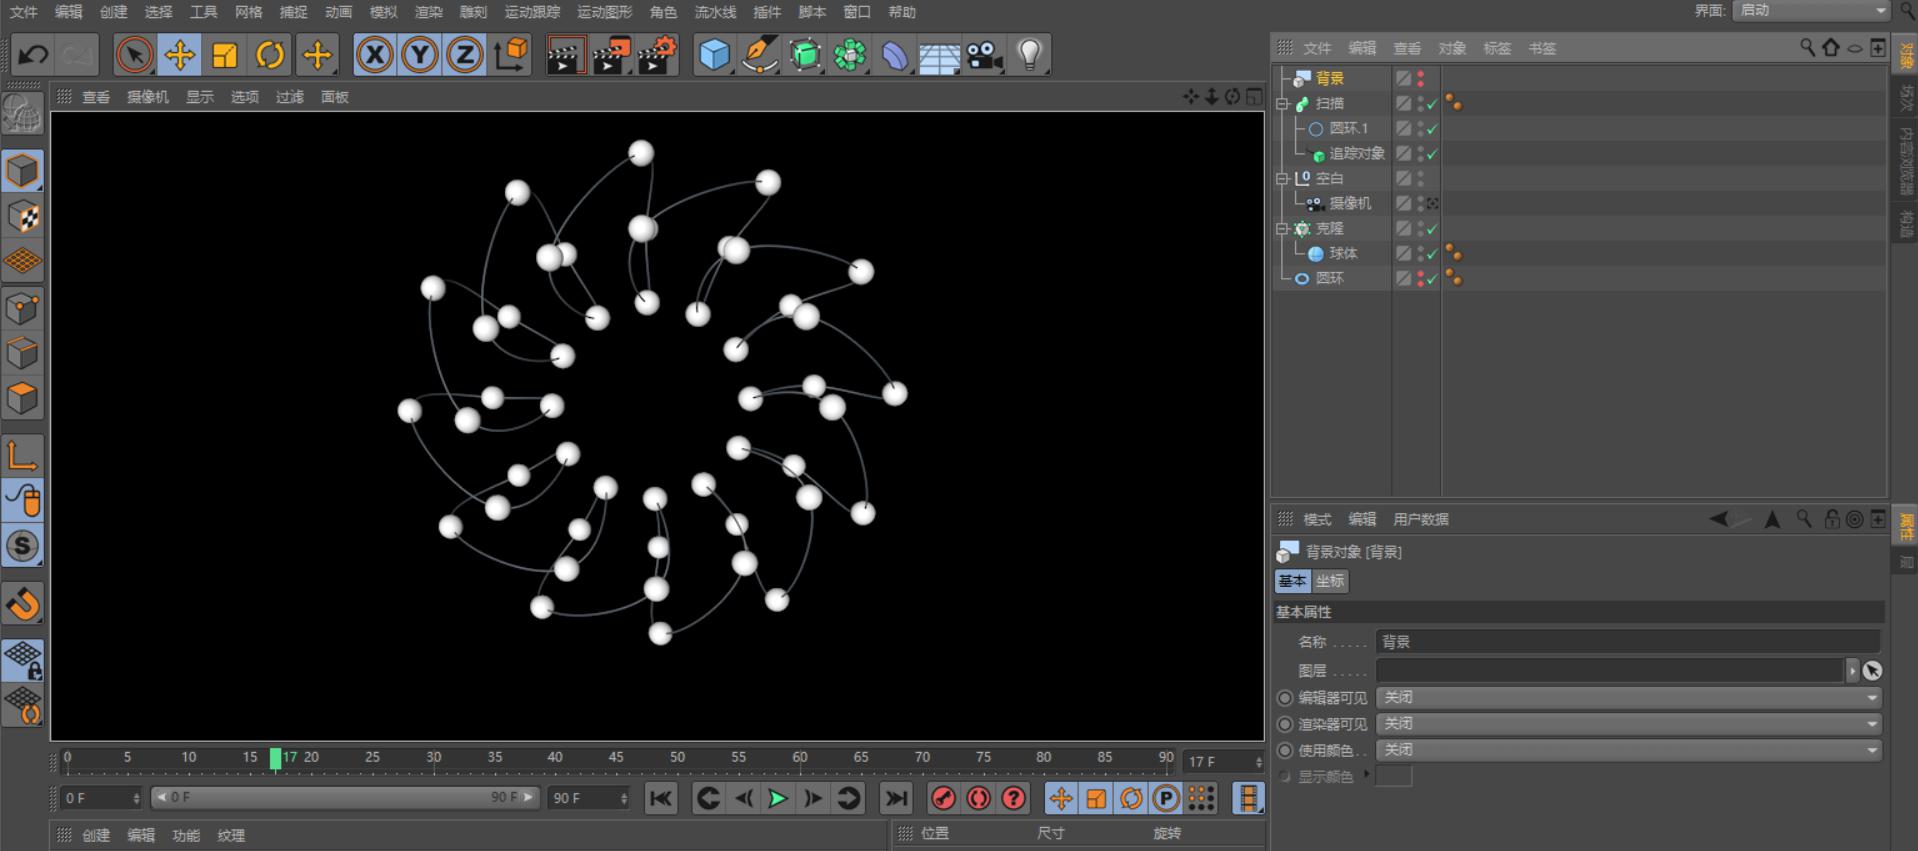Screen dimensions: 1918x851
Task: Click the Undo arrow icon
Action: click(x=33, y=55)
